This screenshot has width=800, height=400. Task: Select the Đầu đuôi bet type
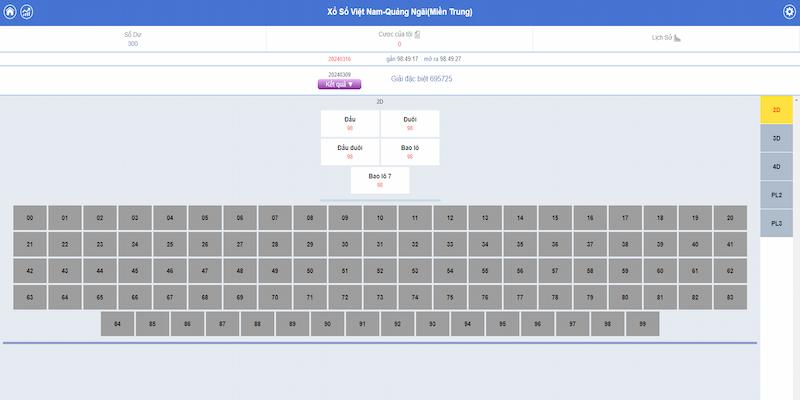tap(350, 152)
